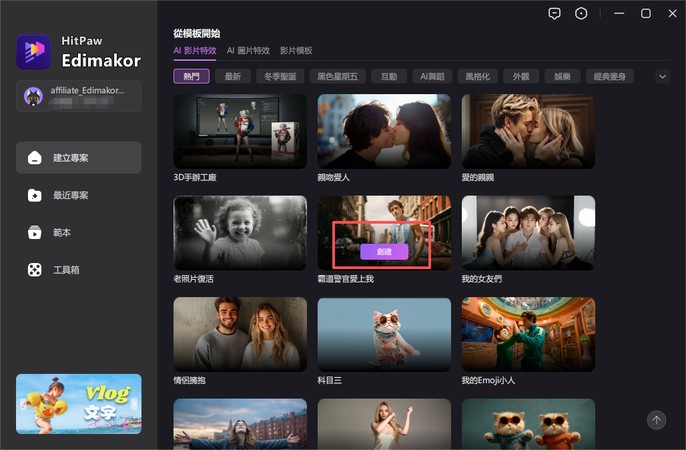Click the play-box icon beside 範本
This screenshot has height=450, width=686.
pos(35,232)
